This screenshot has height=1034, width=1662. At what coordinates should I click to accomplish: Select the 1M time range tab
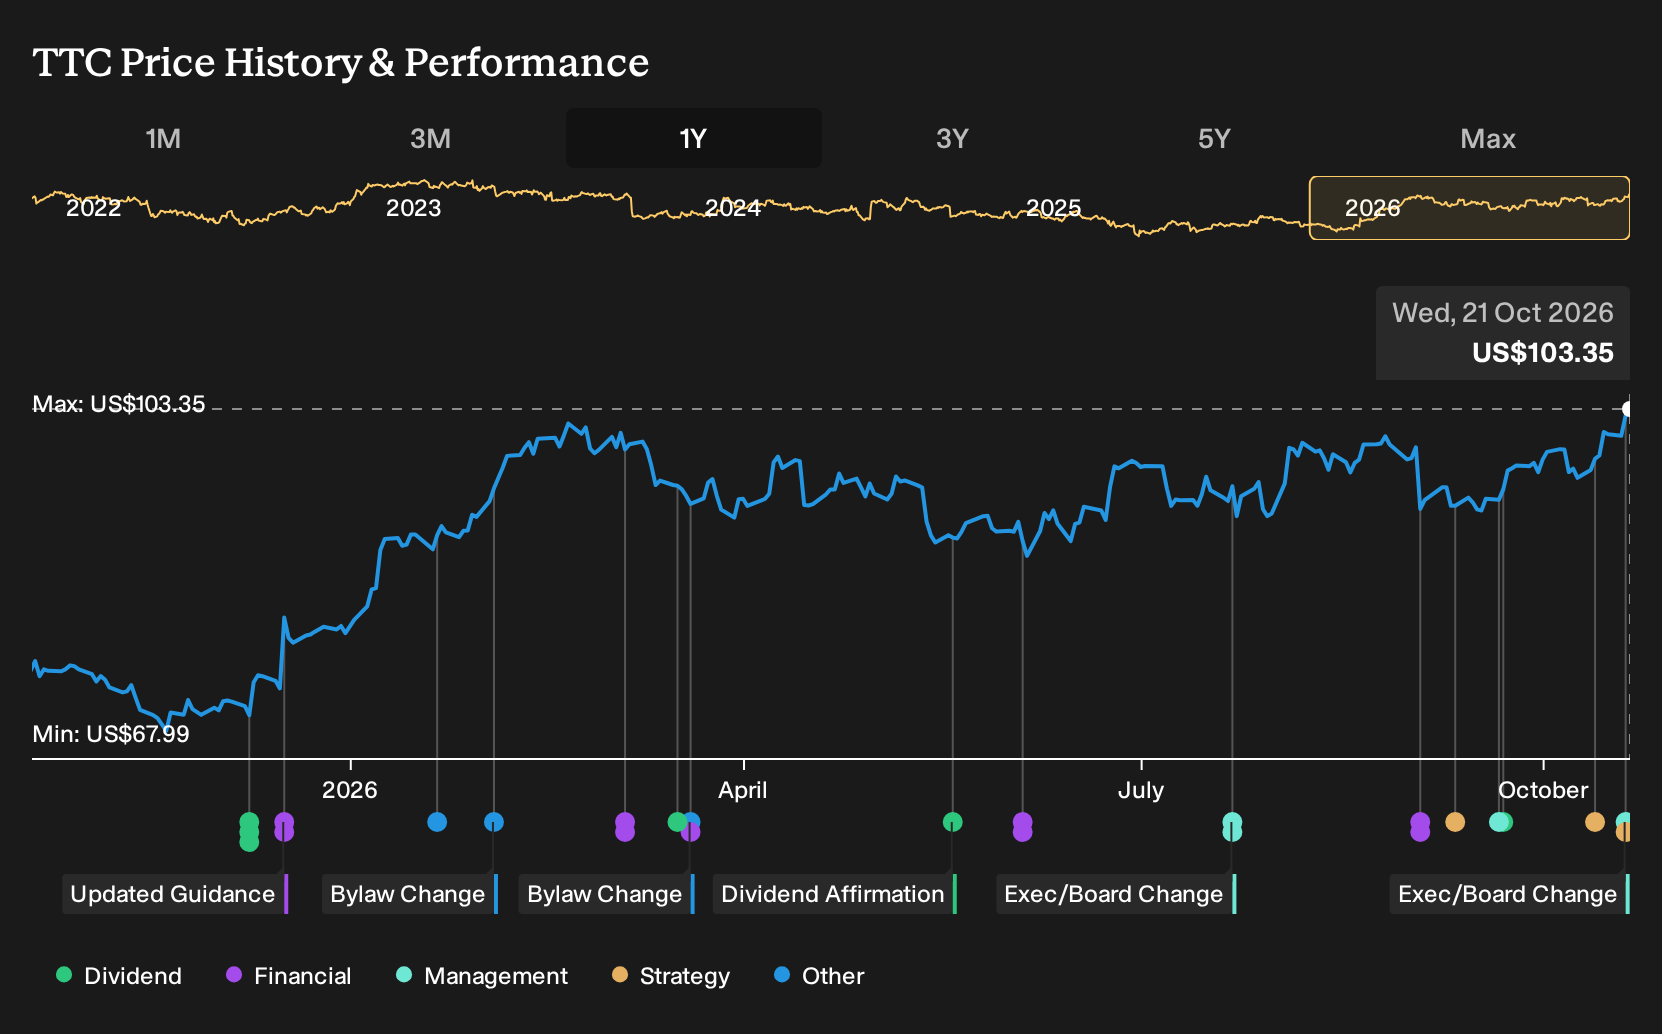point(163,138)
